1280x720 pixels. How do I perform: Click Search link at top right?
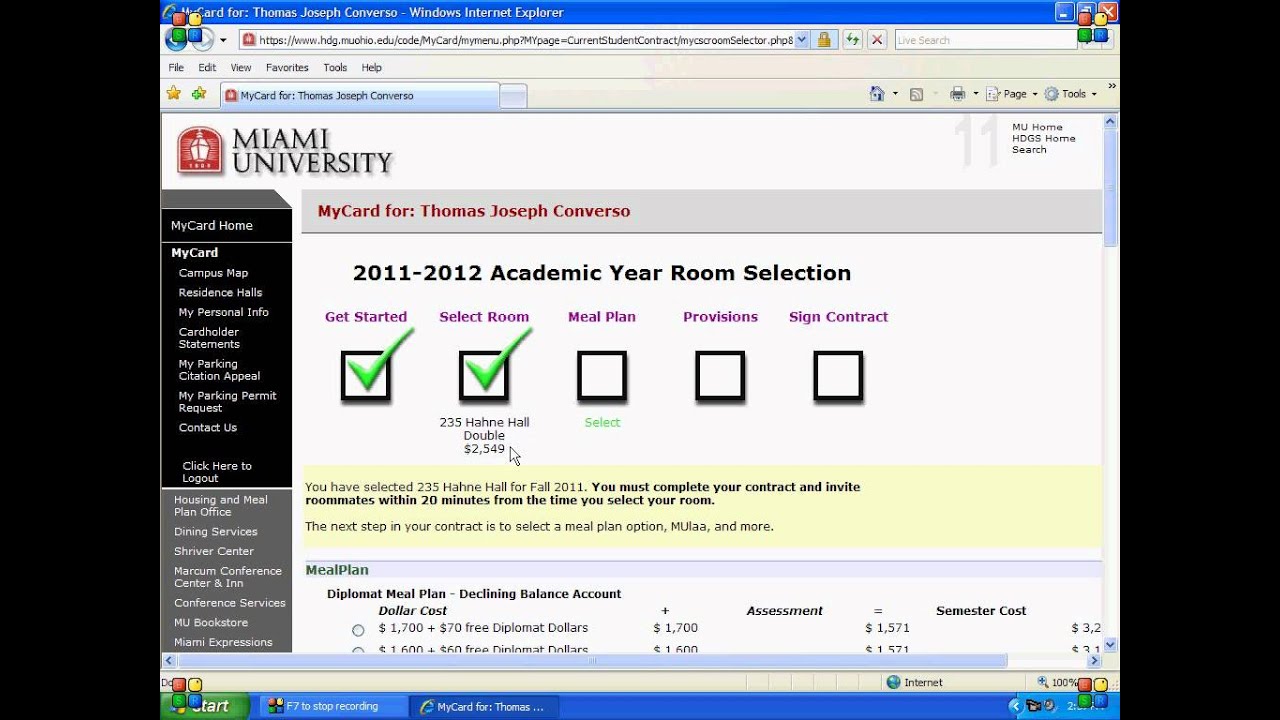coord(1029,149)
